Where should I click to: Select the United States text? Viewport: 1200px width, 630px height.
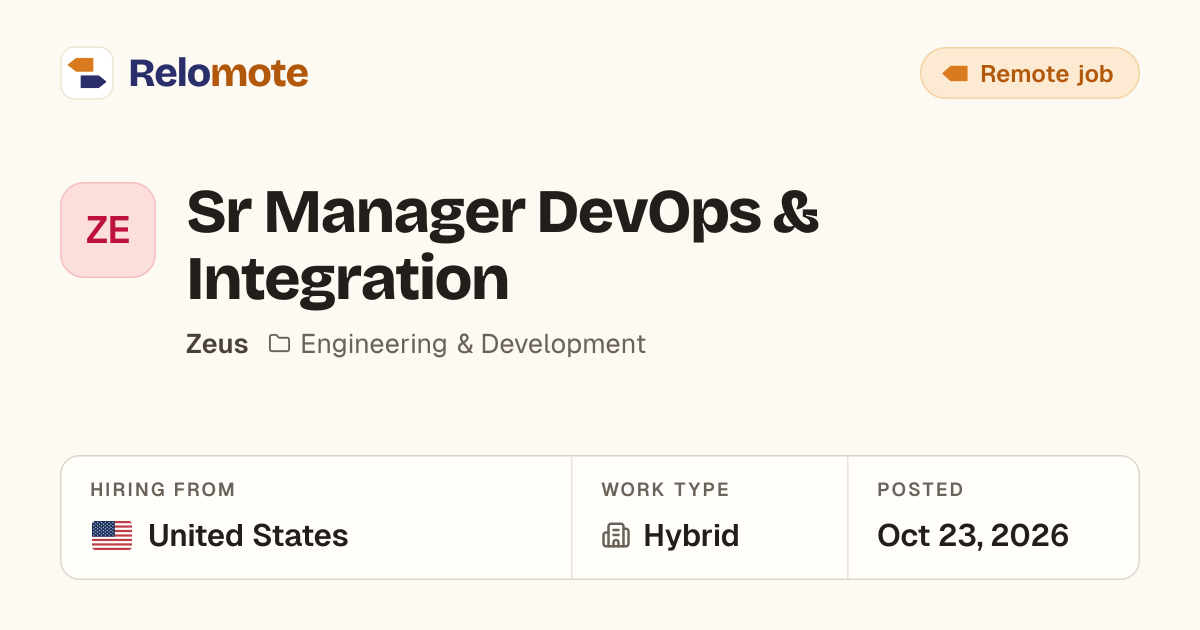(248, 536)
